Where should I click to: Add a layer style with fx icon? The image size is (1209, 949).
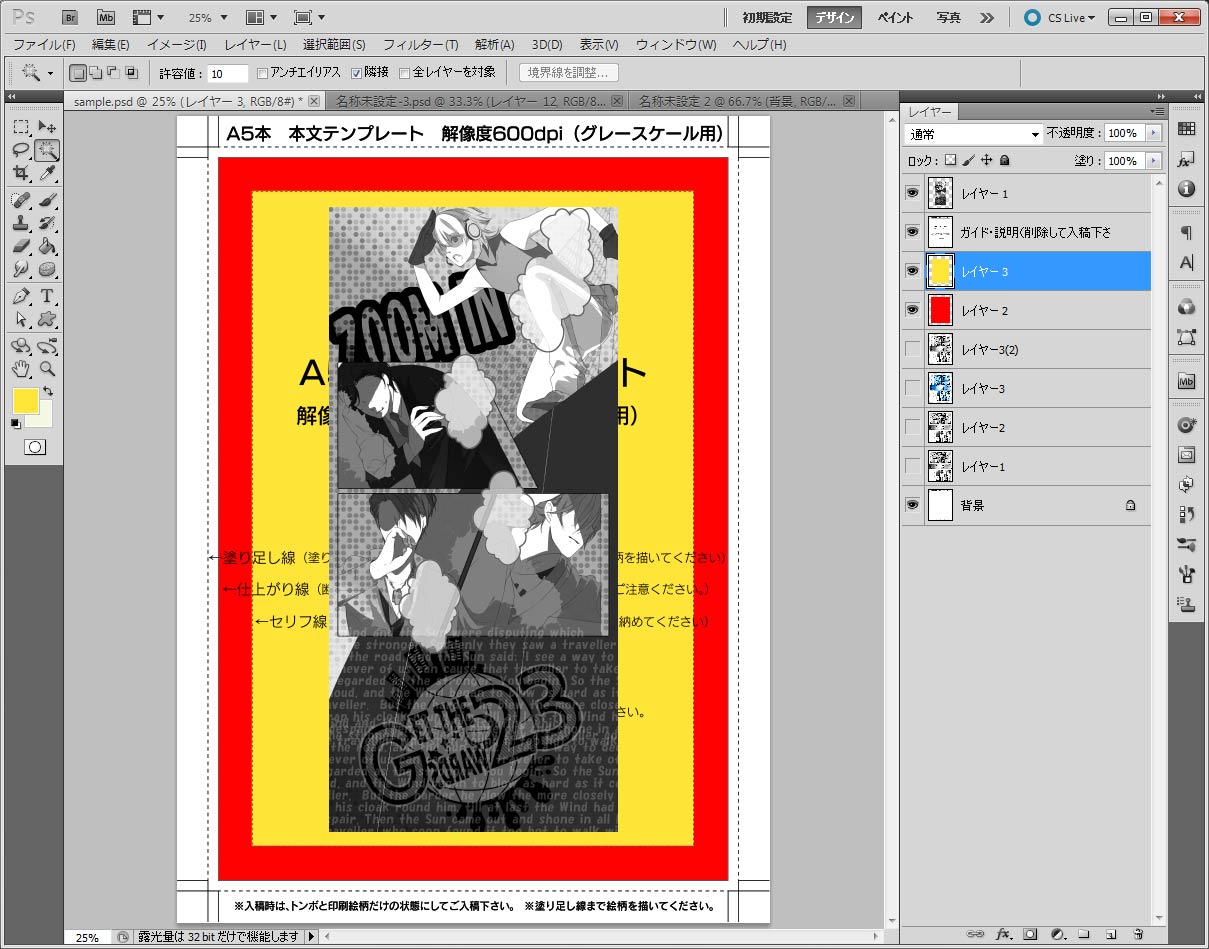(1003, 934)
